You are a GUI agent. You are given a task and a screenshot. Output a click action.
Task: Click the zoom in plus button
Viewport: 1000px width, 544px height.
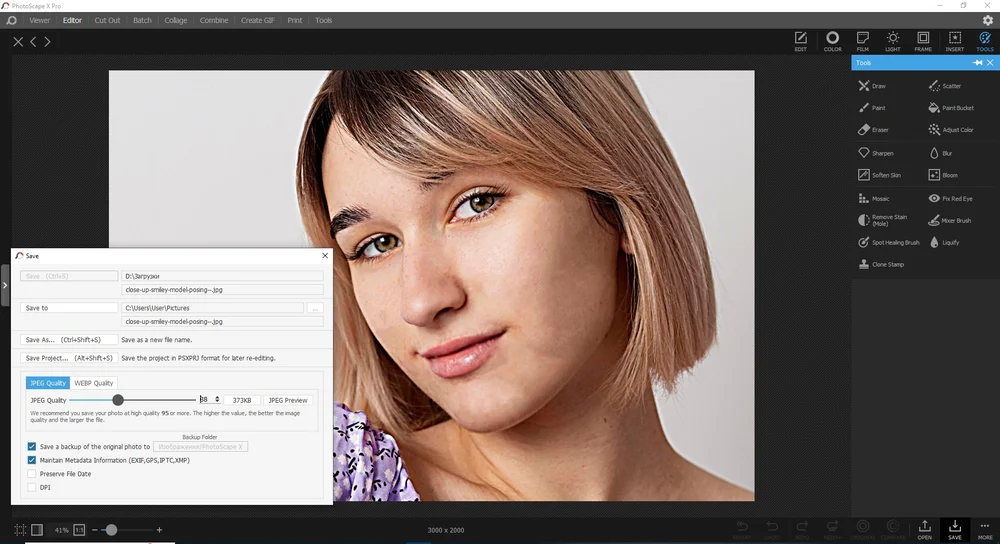tap(159, 530)
